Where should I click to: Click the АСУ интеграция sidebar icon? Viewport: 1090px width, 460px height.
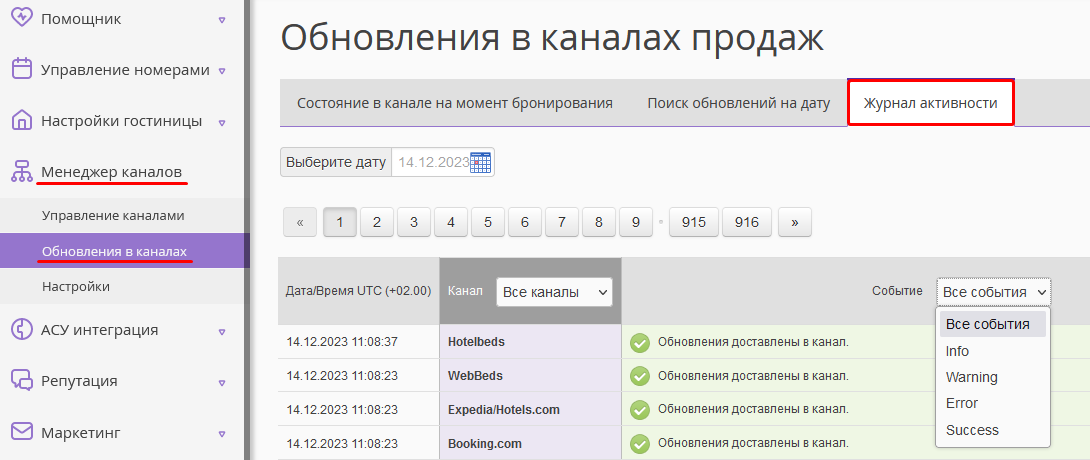click(x=22, y=329)
